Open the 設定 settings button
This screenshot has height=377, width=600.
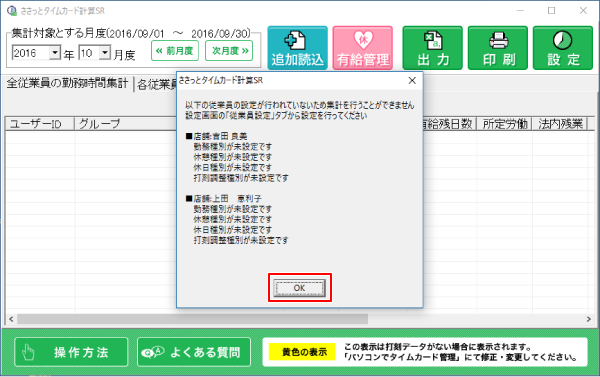[563, 48]
